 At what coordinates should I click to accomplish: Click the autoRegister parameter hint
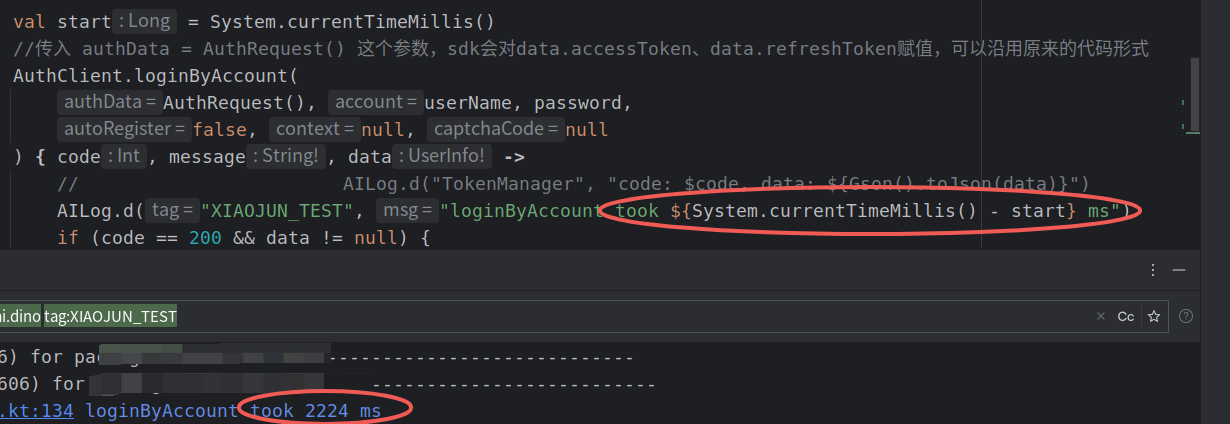point(125,129)
